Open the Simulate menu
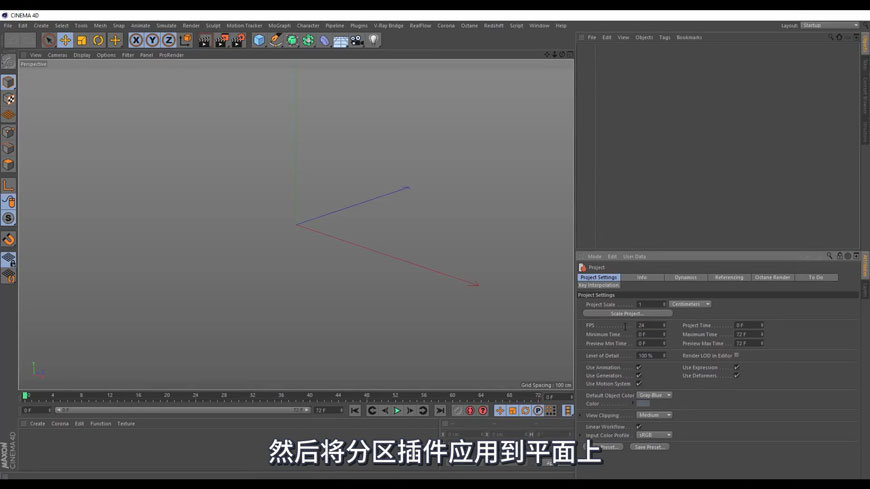Viewport: 870px width, 489px height. tap(166, 26)
